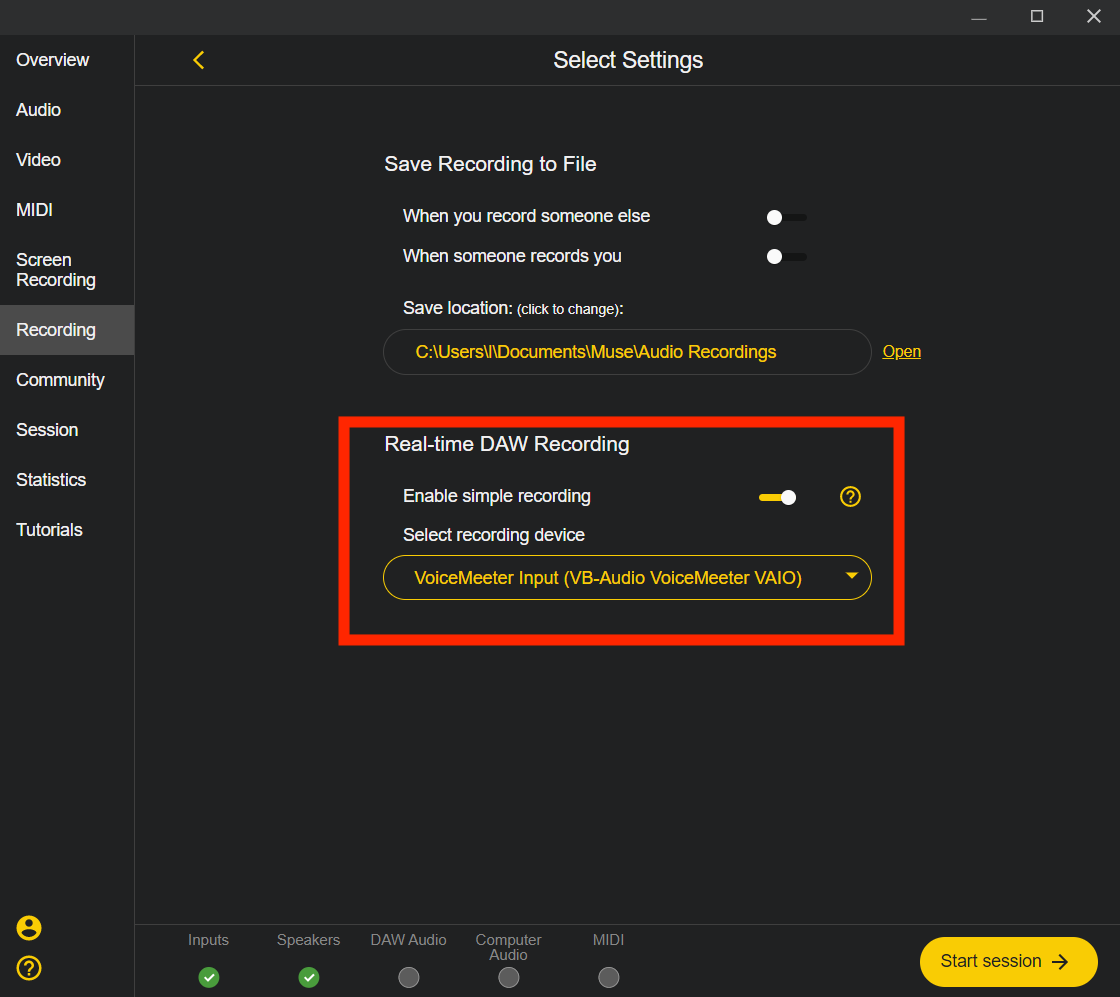Click the yellow back arrow icon

pyautogui.click(x=198, y=60)
